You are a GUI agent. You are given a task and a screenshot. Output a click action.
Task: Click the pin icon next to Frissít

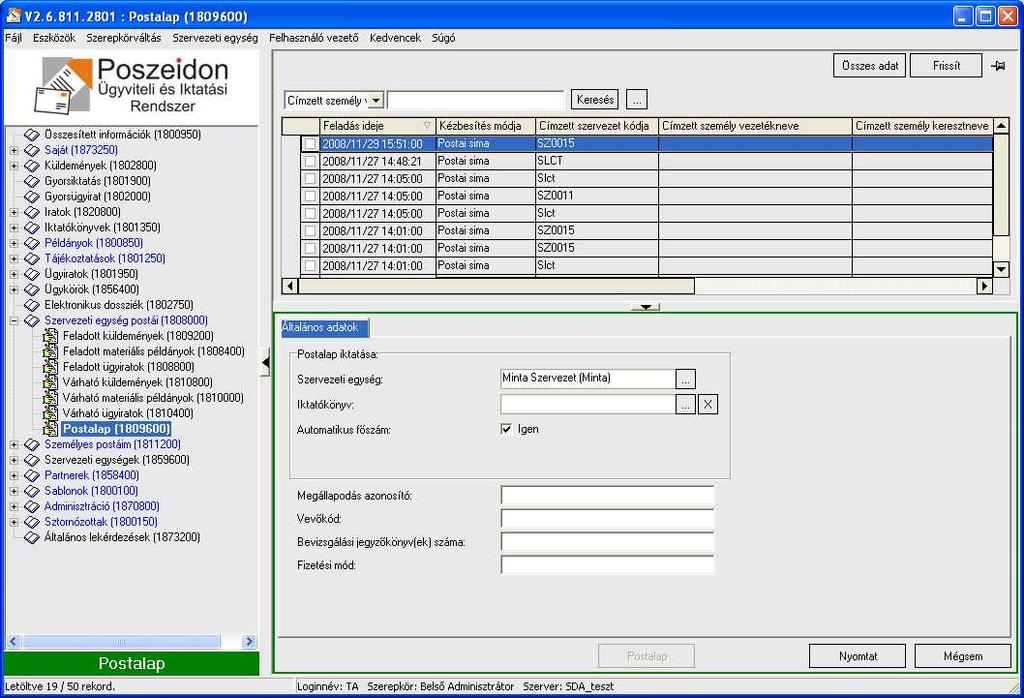click(x=998, y=66)
